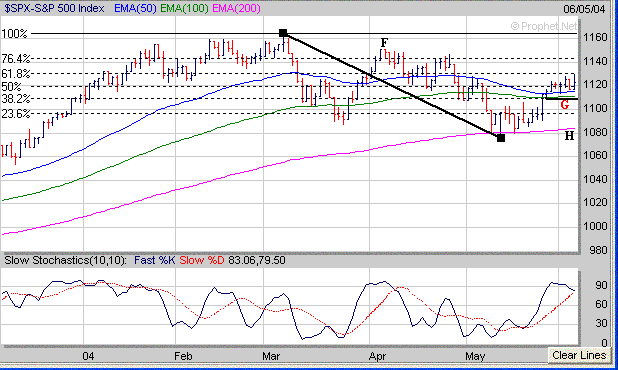Click the 61.8% retracement label
Image resolution: width=618 pixels, height=370 pixels.
coord(15,73)
